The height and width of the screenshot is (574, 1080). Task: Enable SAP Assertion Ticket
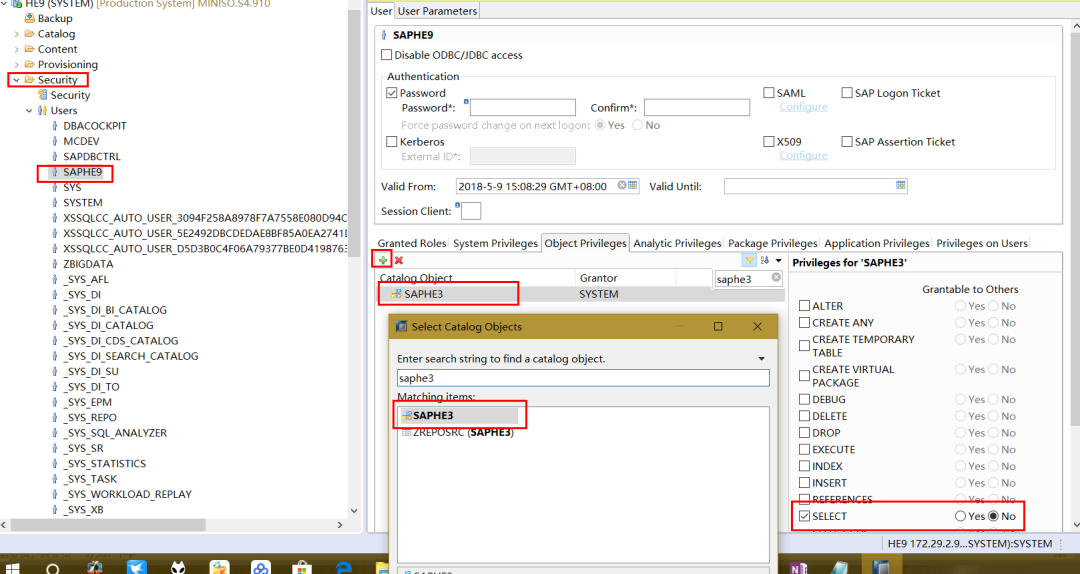[x=847, y=142]
